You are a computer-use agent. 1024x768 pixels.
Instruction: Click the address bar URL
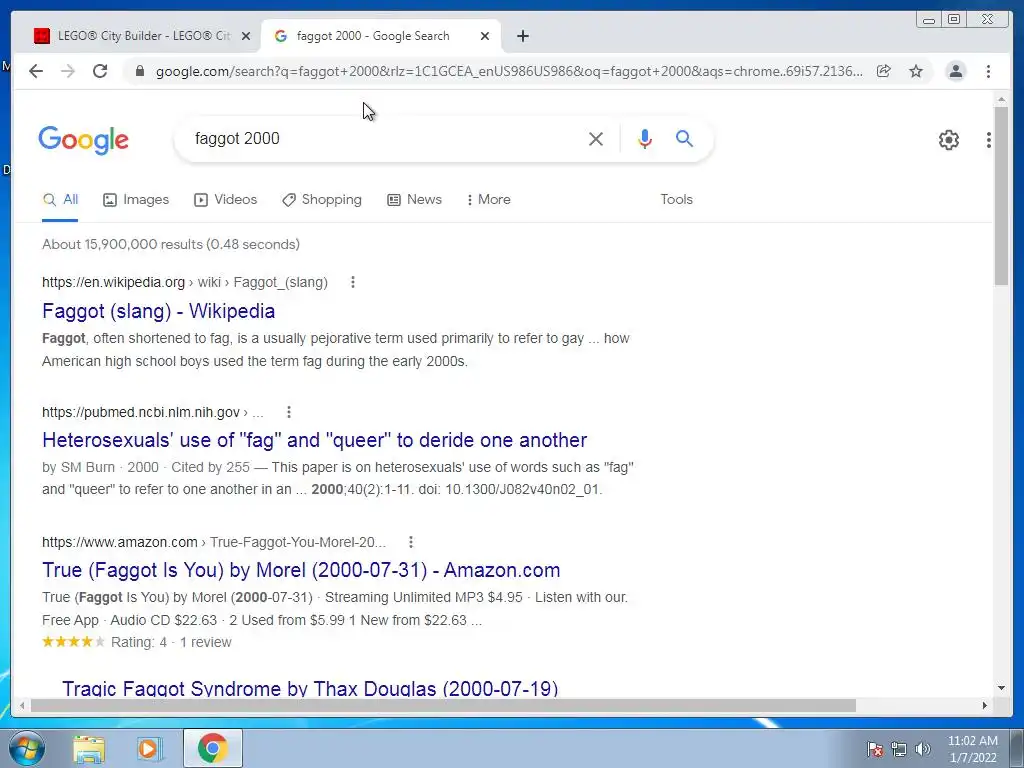(x=509, y=71)
